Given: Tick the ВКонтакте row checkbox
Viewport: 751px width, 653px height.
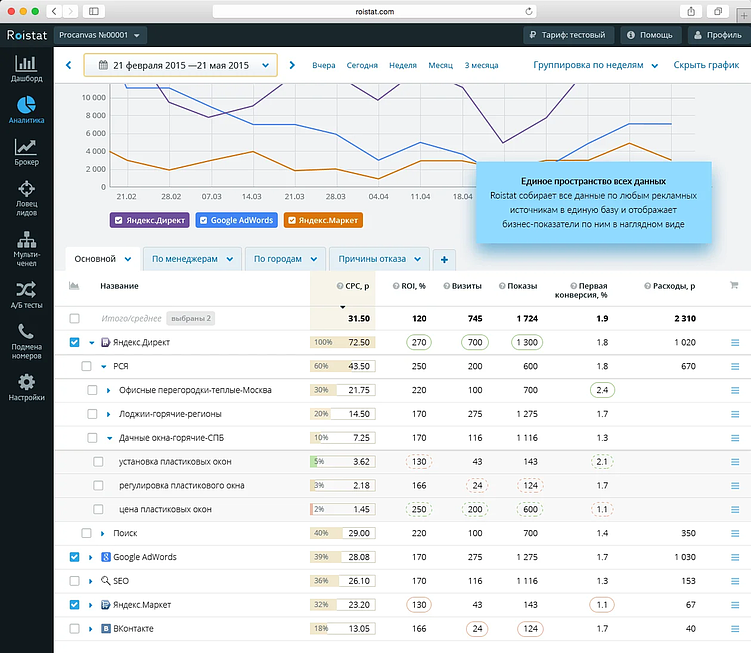Looking at the screenshot, I should pos(75,629).
